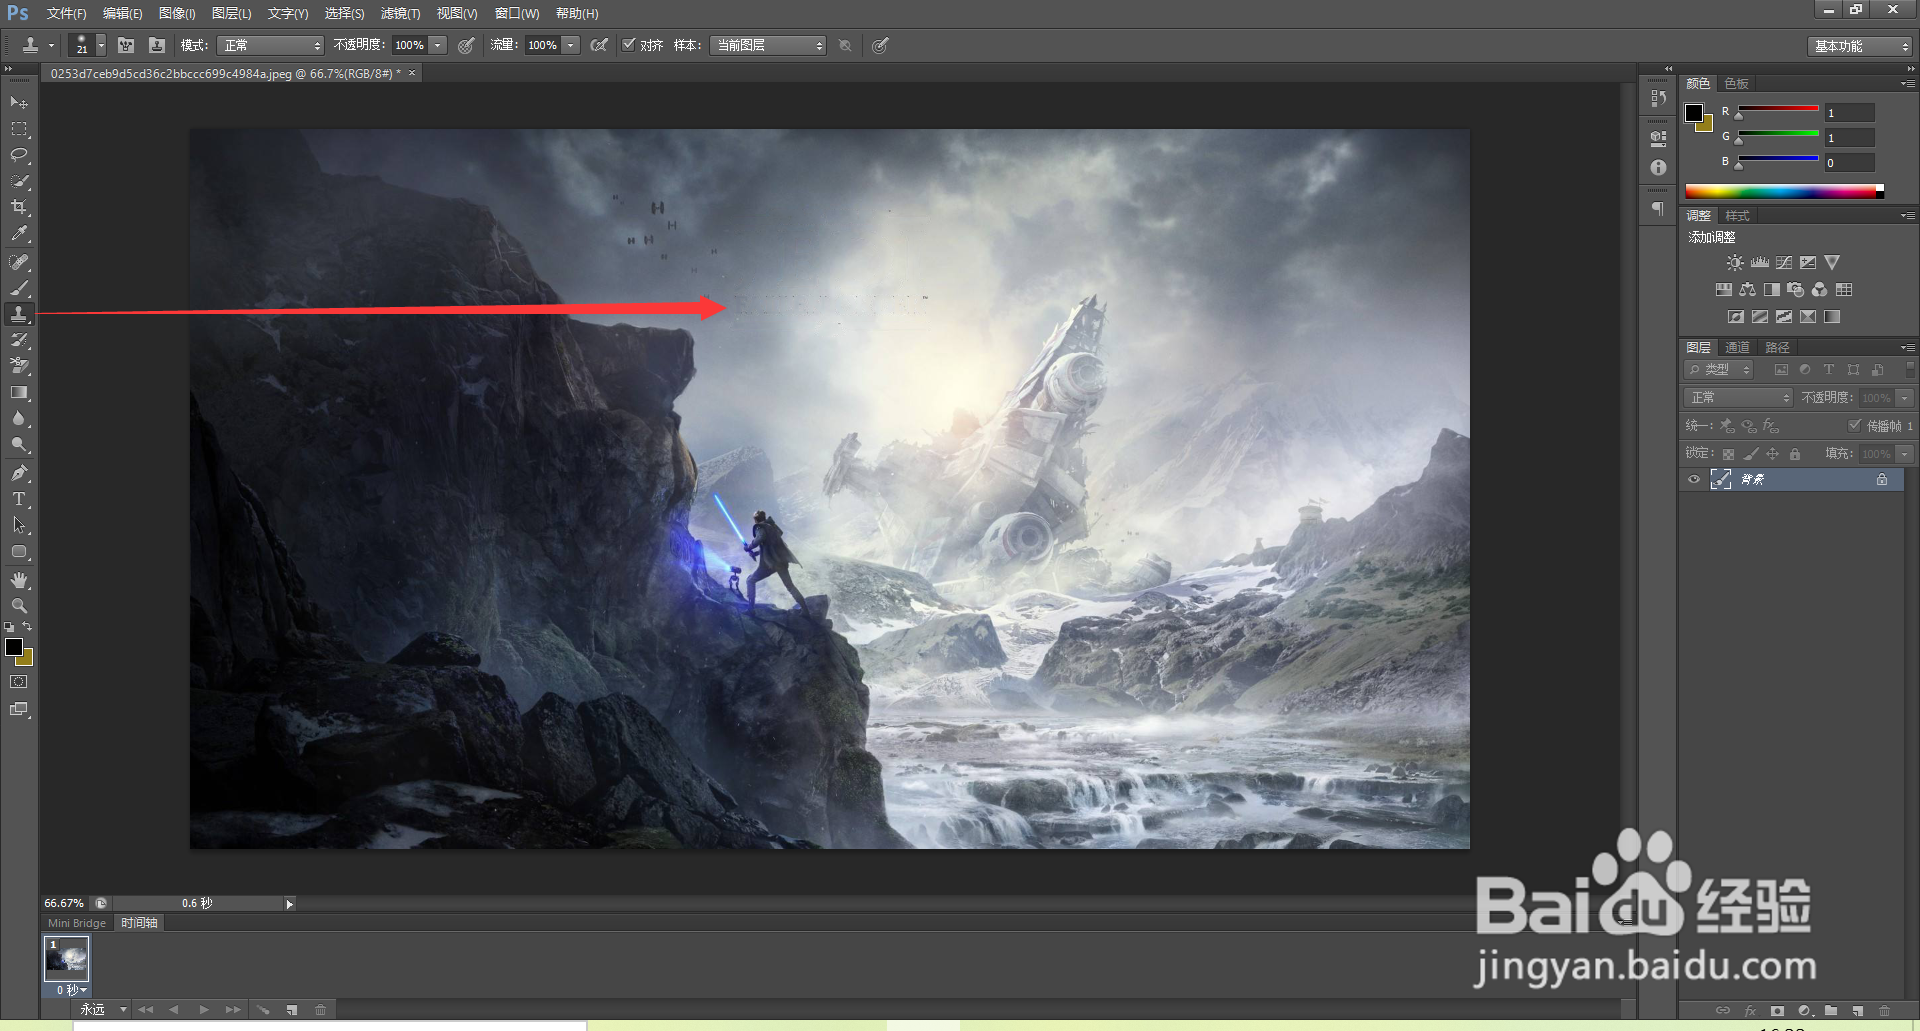Click the 66.67% zoom level field

pos(64,903)
